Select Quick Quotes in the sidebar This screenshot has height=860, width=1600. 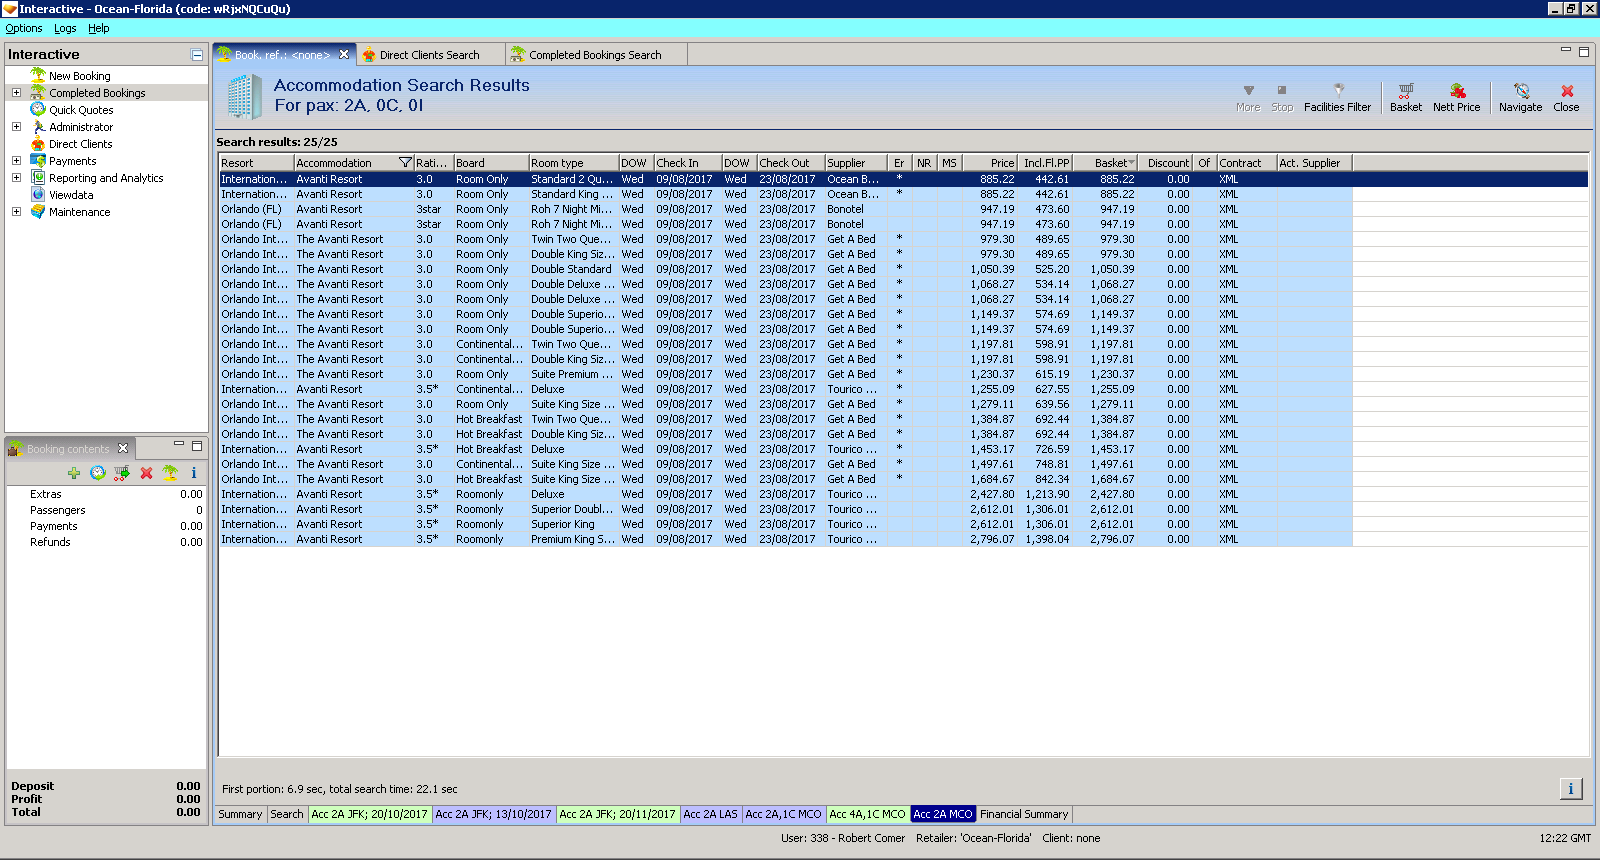coord(81,110)
